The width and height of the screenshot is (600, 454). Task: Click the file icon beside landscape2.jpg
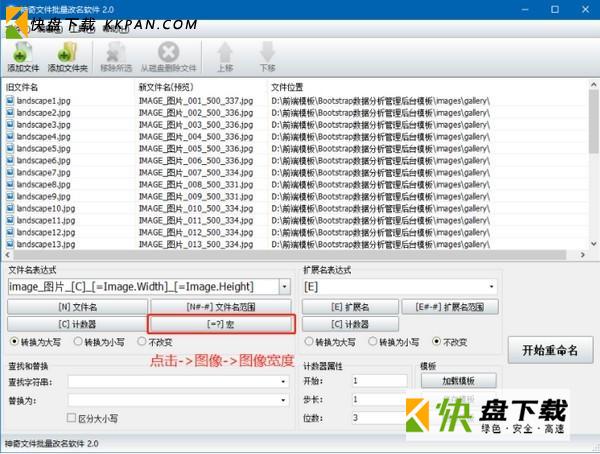pos(10,113)
